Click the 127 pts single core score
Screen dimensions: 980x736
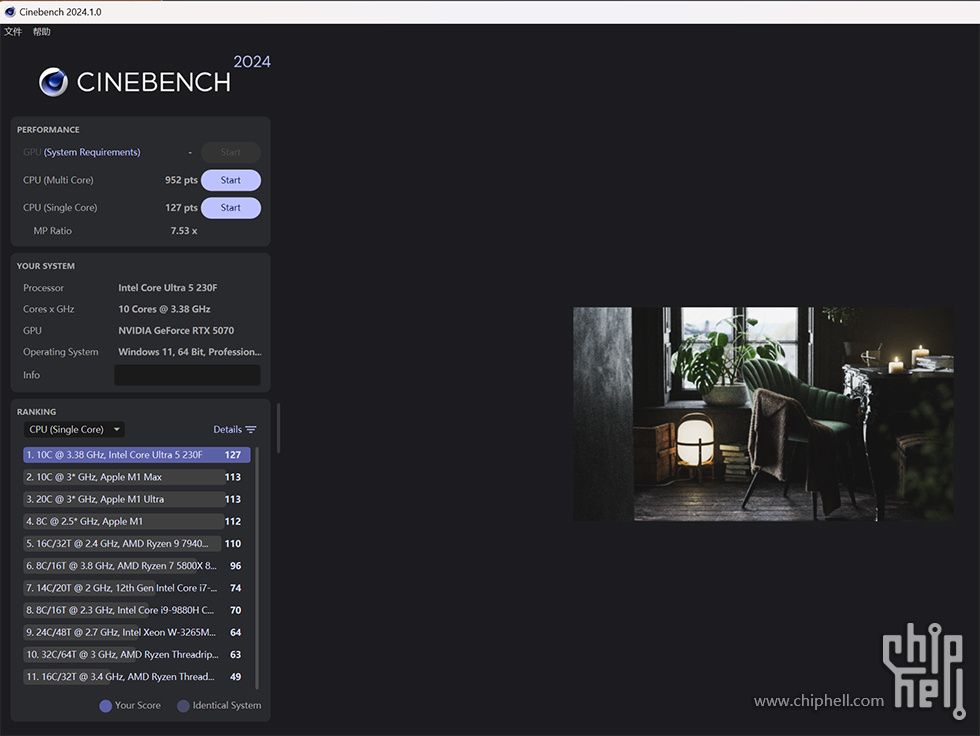[181, 207]
